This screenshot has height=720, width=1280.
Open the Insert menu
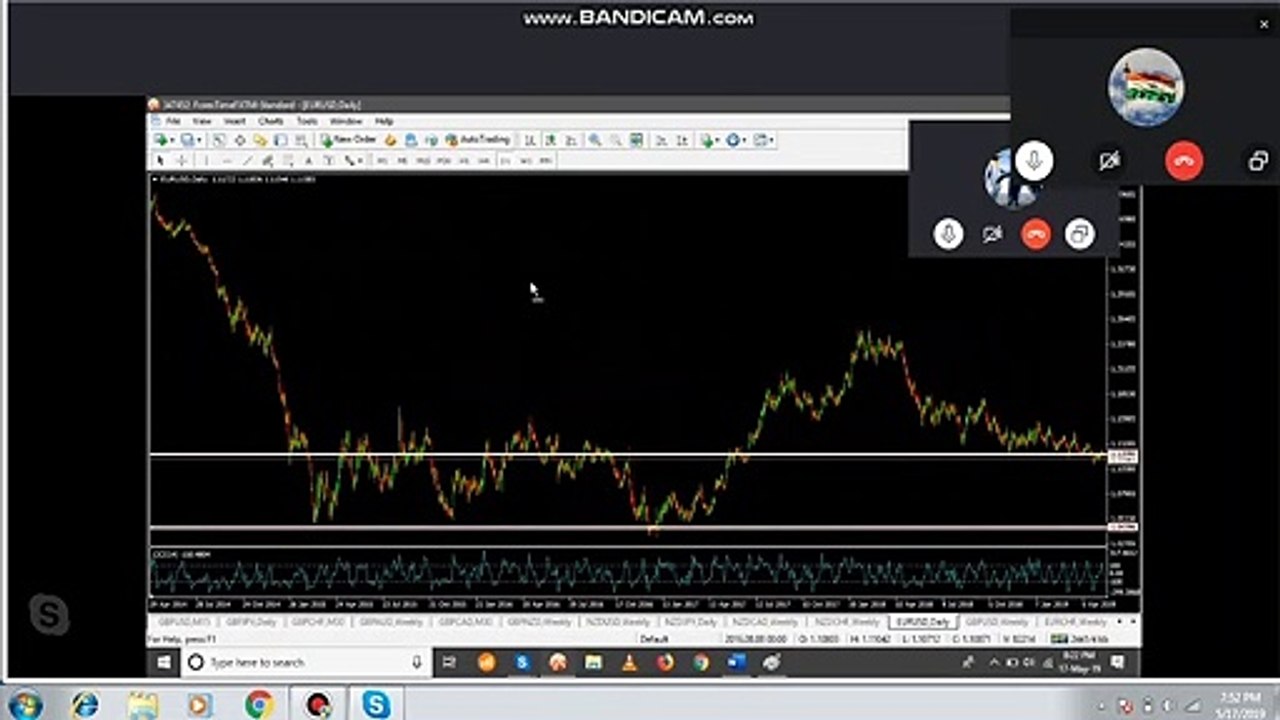pyautogui.click(x=235, y=121)
